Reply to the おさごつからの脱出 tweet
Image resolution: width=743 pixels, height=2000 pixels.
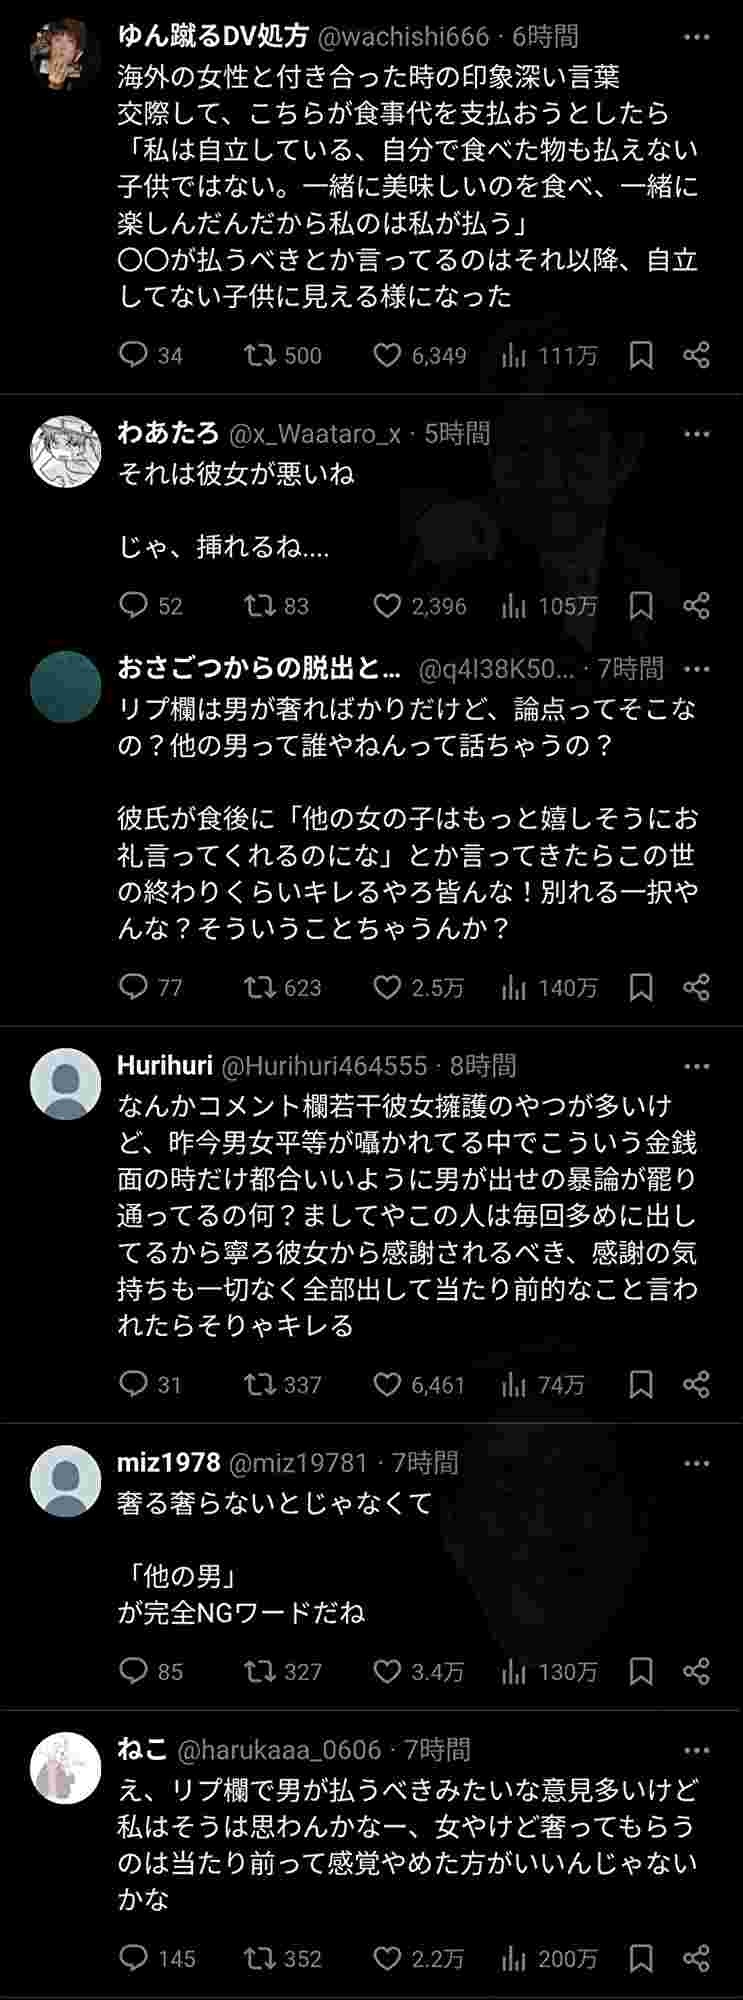133,987
